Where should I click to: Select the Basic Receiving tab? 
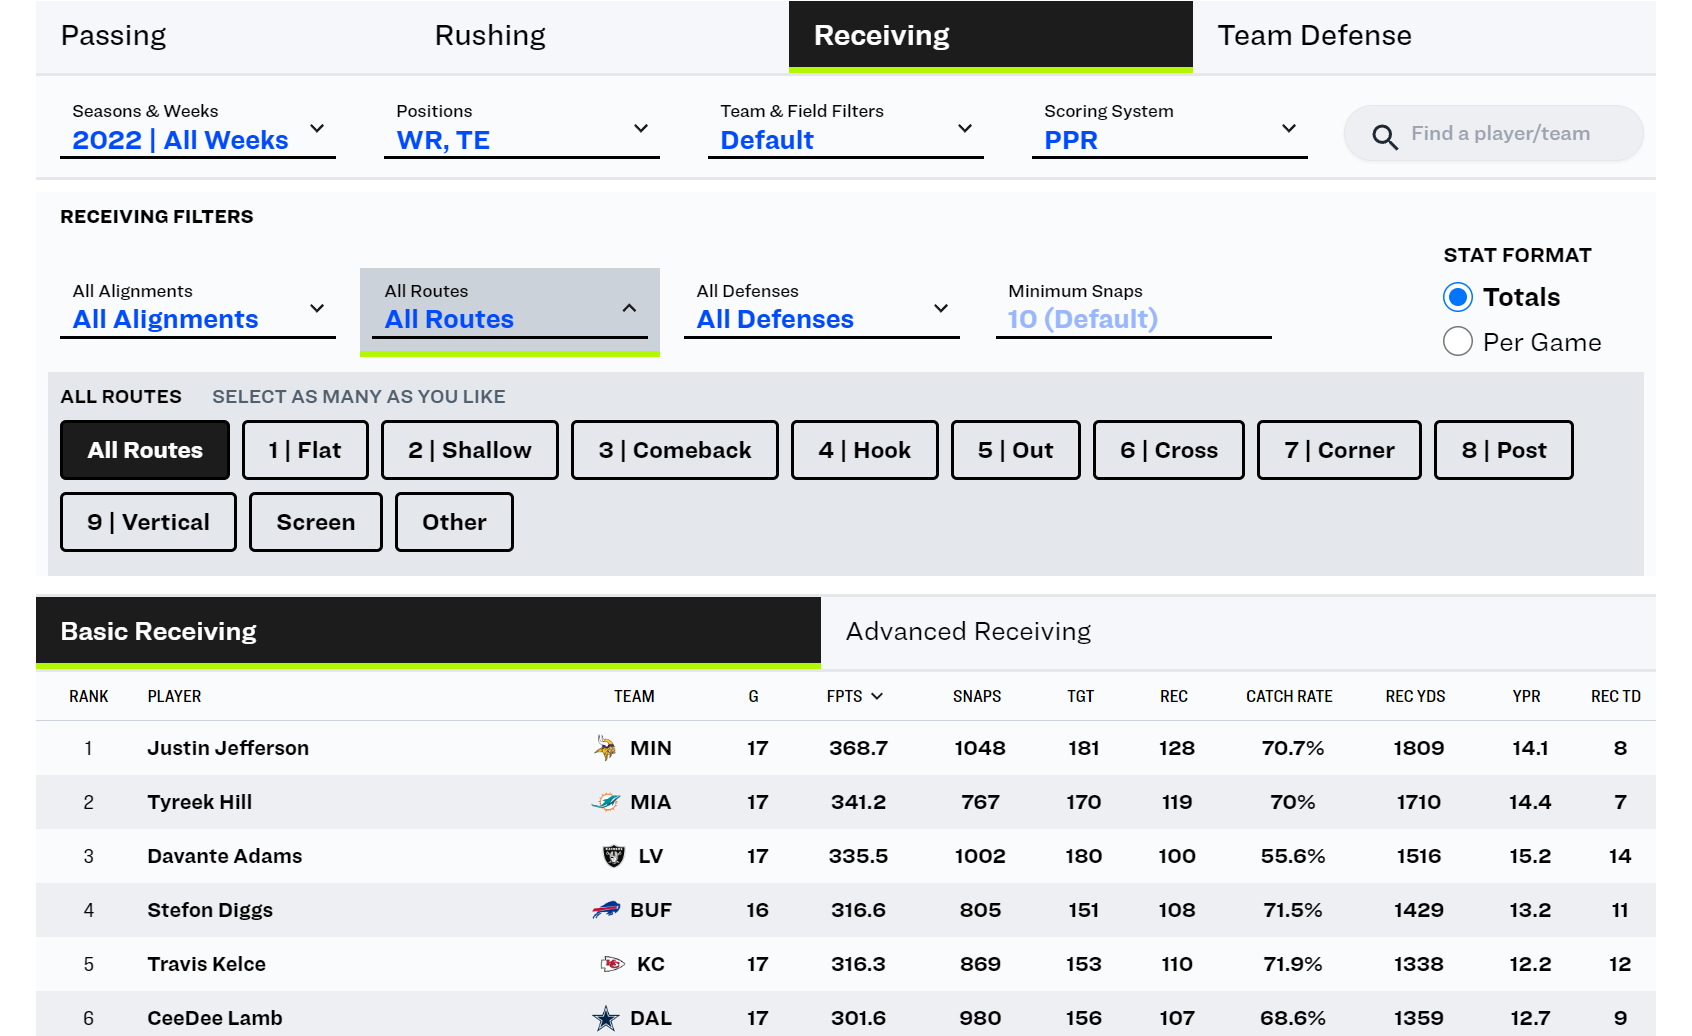tap(428, 631)
